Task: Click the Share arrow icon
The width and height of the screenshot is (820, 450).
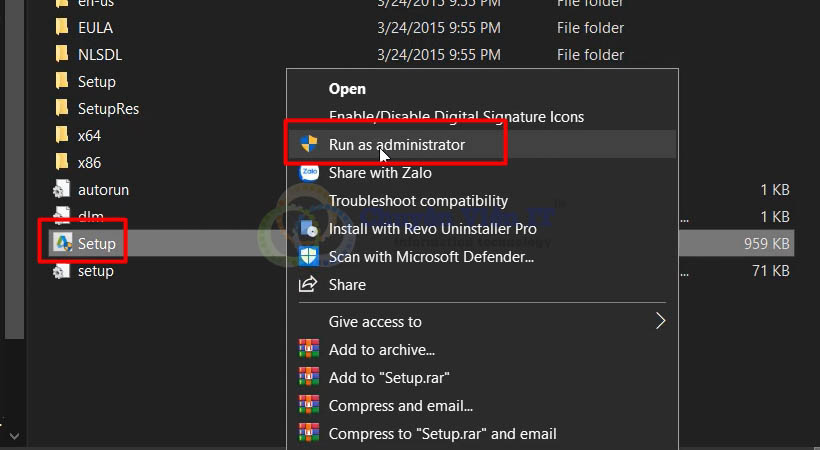Action: click(x=308, y=284)
